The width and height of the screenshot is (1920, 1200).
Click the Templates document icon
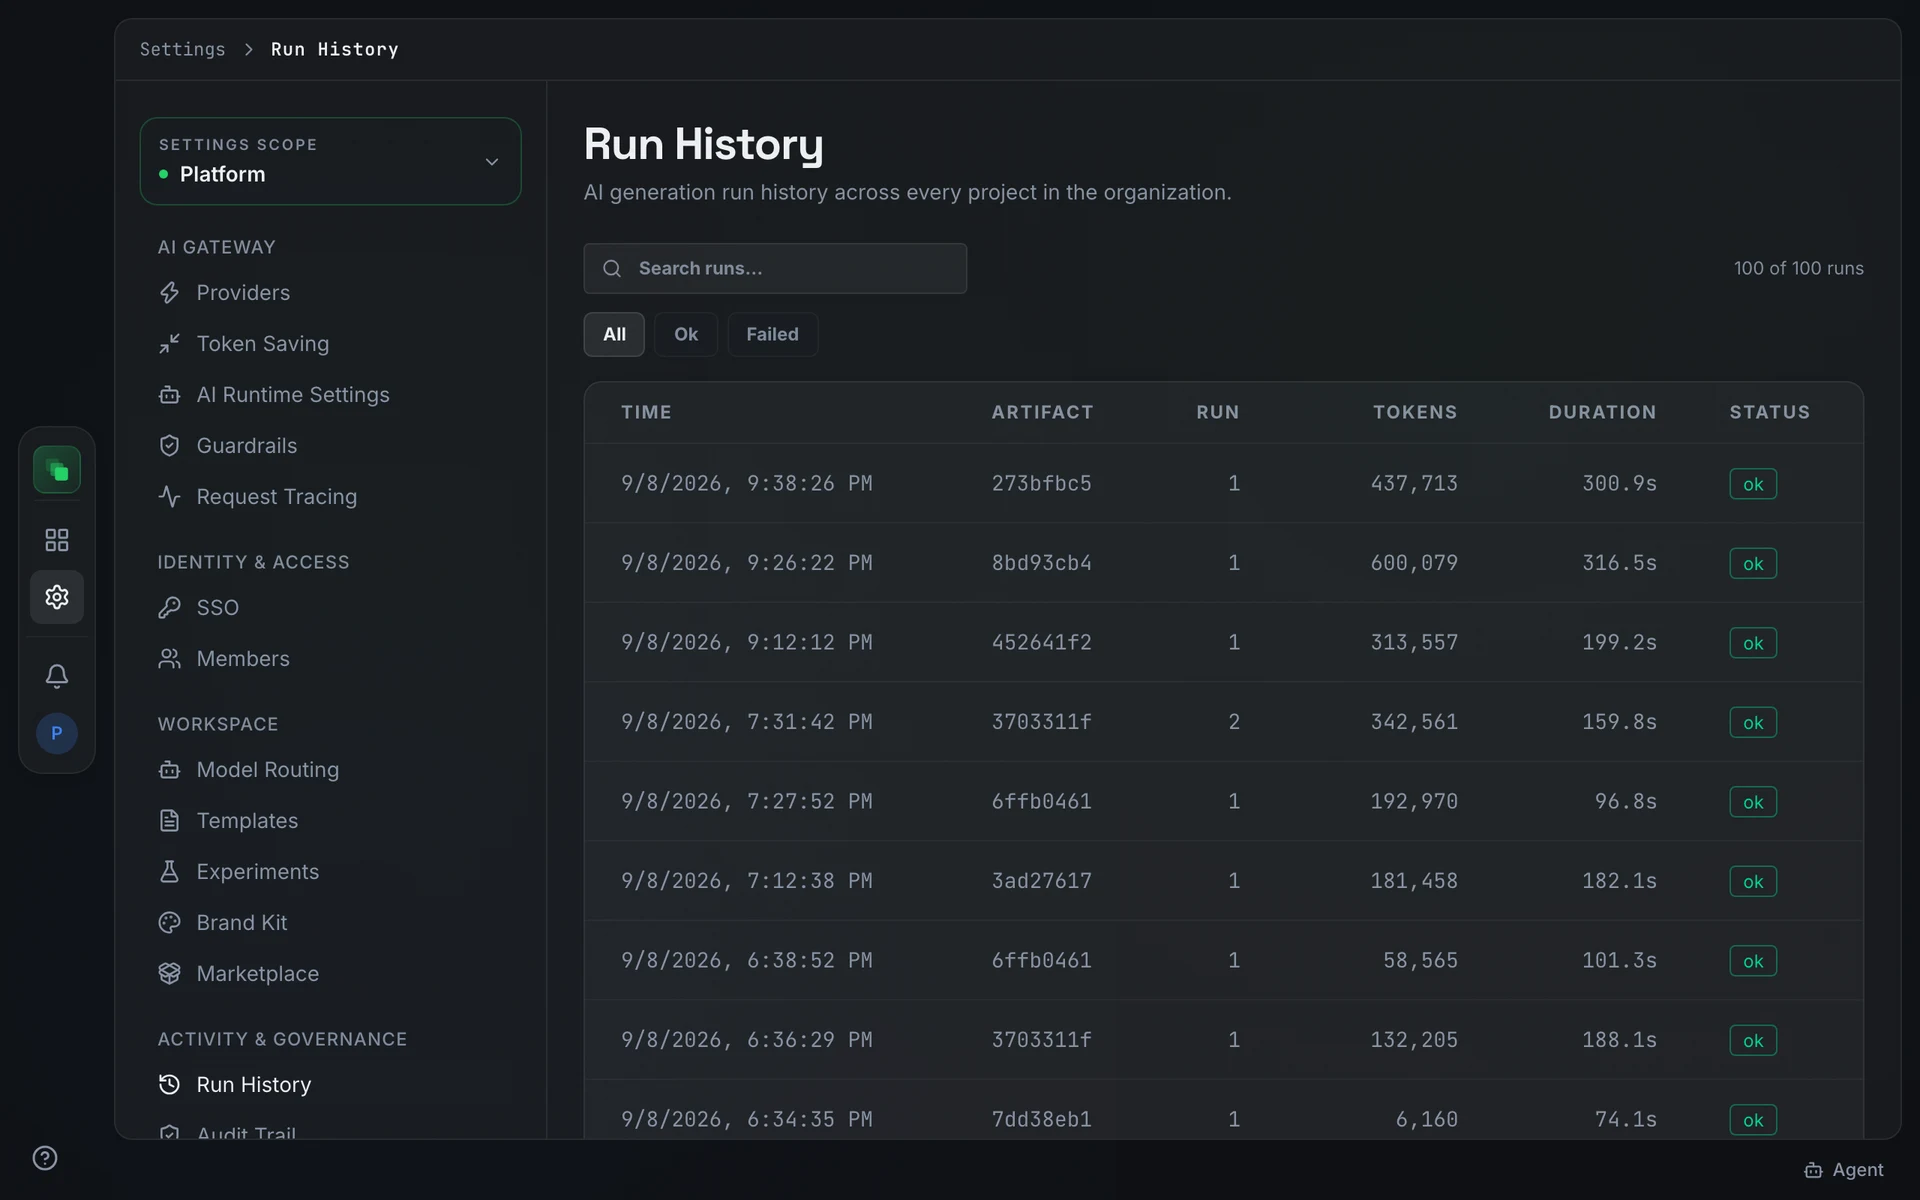pos(170,821)
